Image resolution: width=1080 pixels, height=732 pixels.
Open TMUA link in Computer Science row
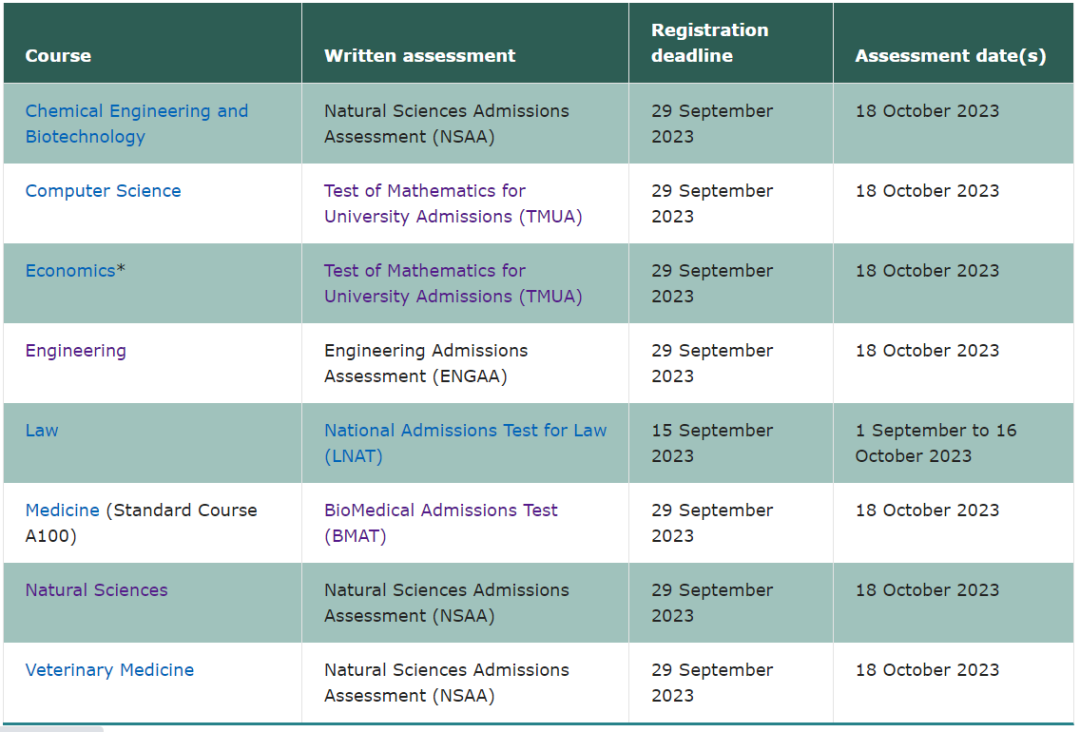tap(452, 204)
